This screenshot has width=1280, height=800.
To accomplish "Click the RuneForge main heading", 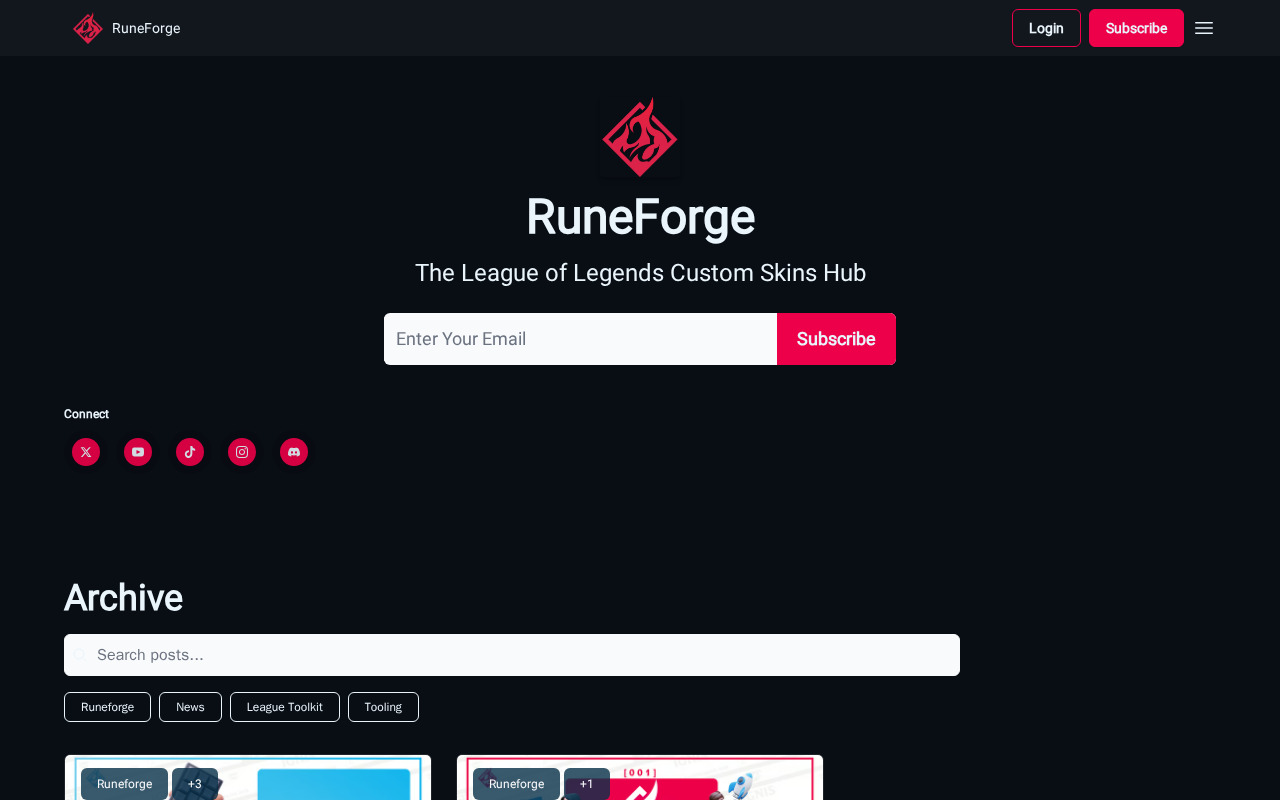I will 640,217.
